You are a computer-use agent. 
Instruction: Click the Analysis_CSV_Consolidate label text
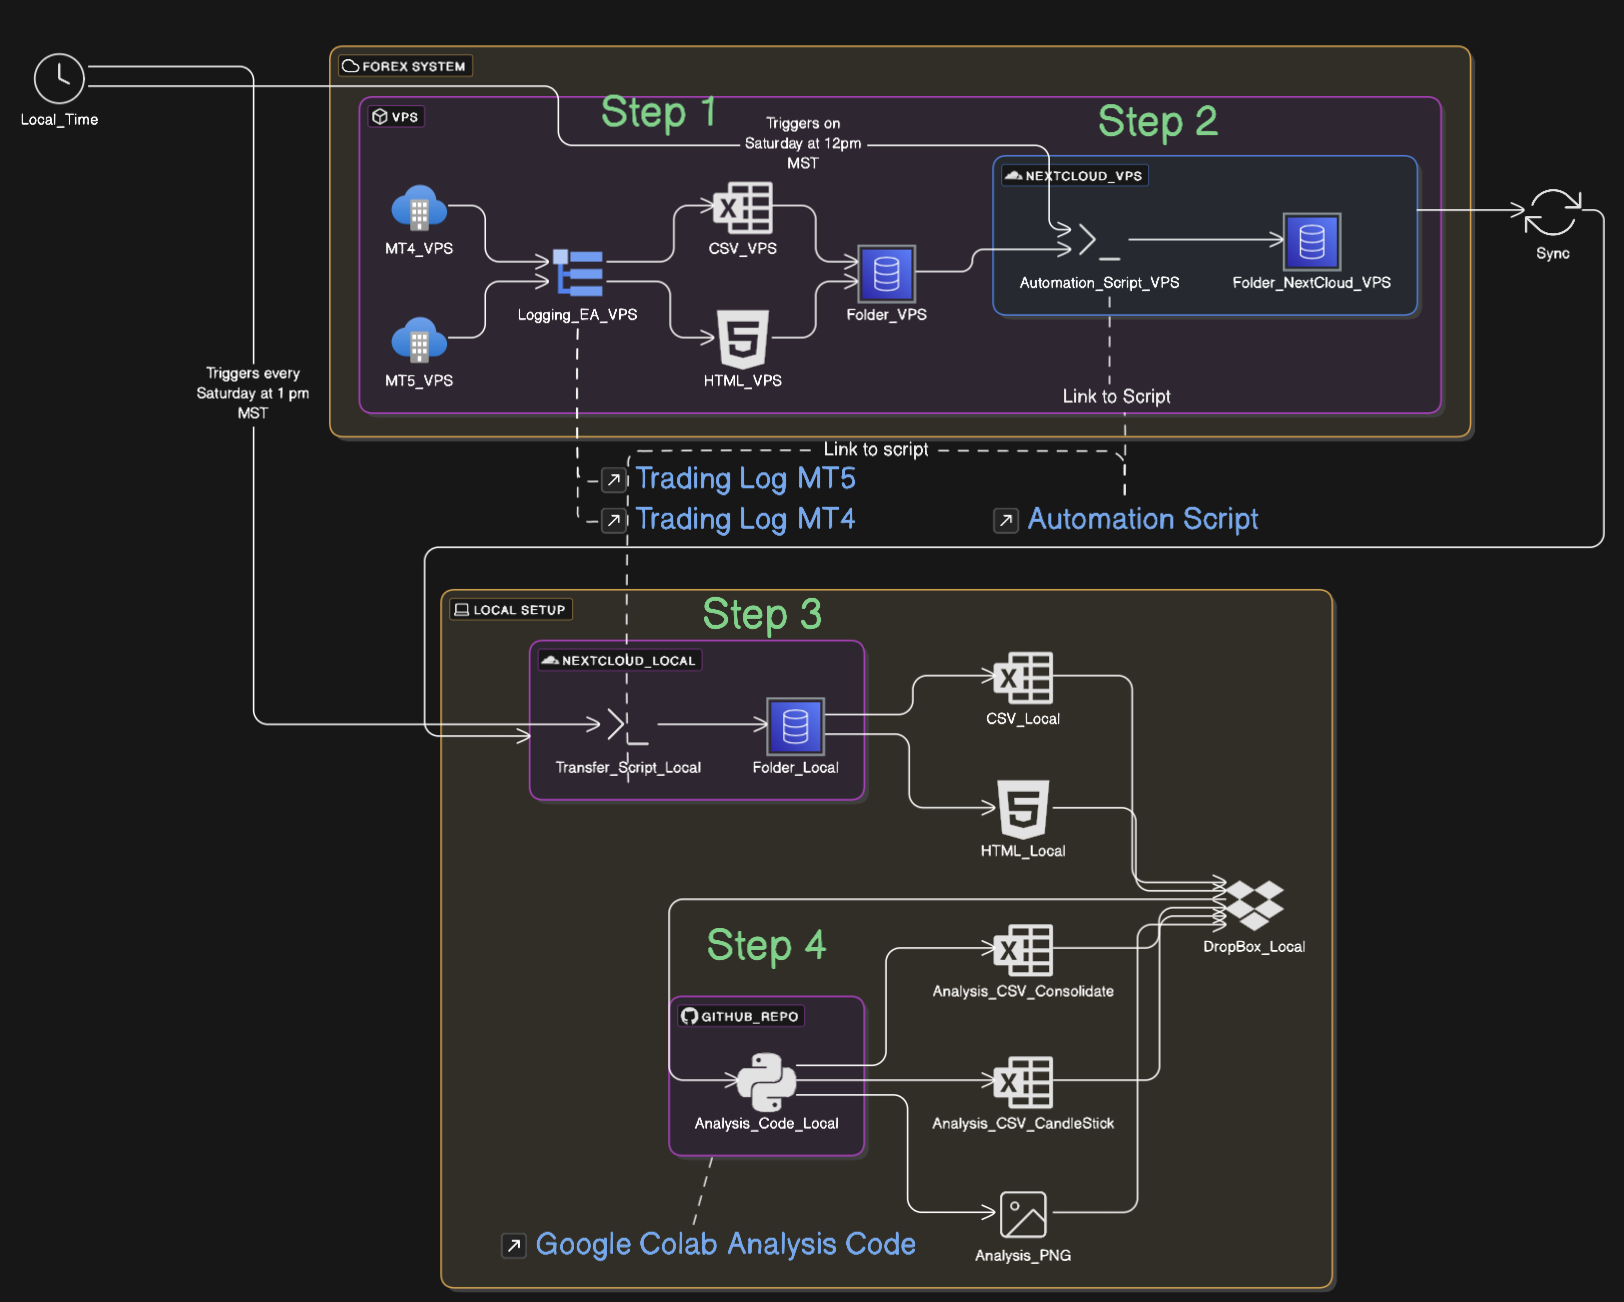click(1023, 991)
